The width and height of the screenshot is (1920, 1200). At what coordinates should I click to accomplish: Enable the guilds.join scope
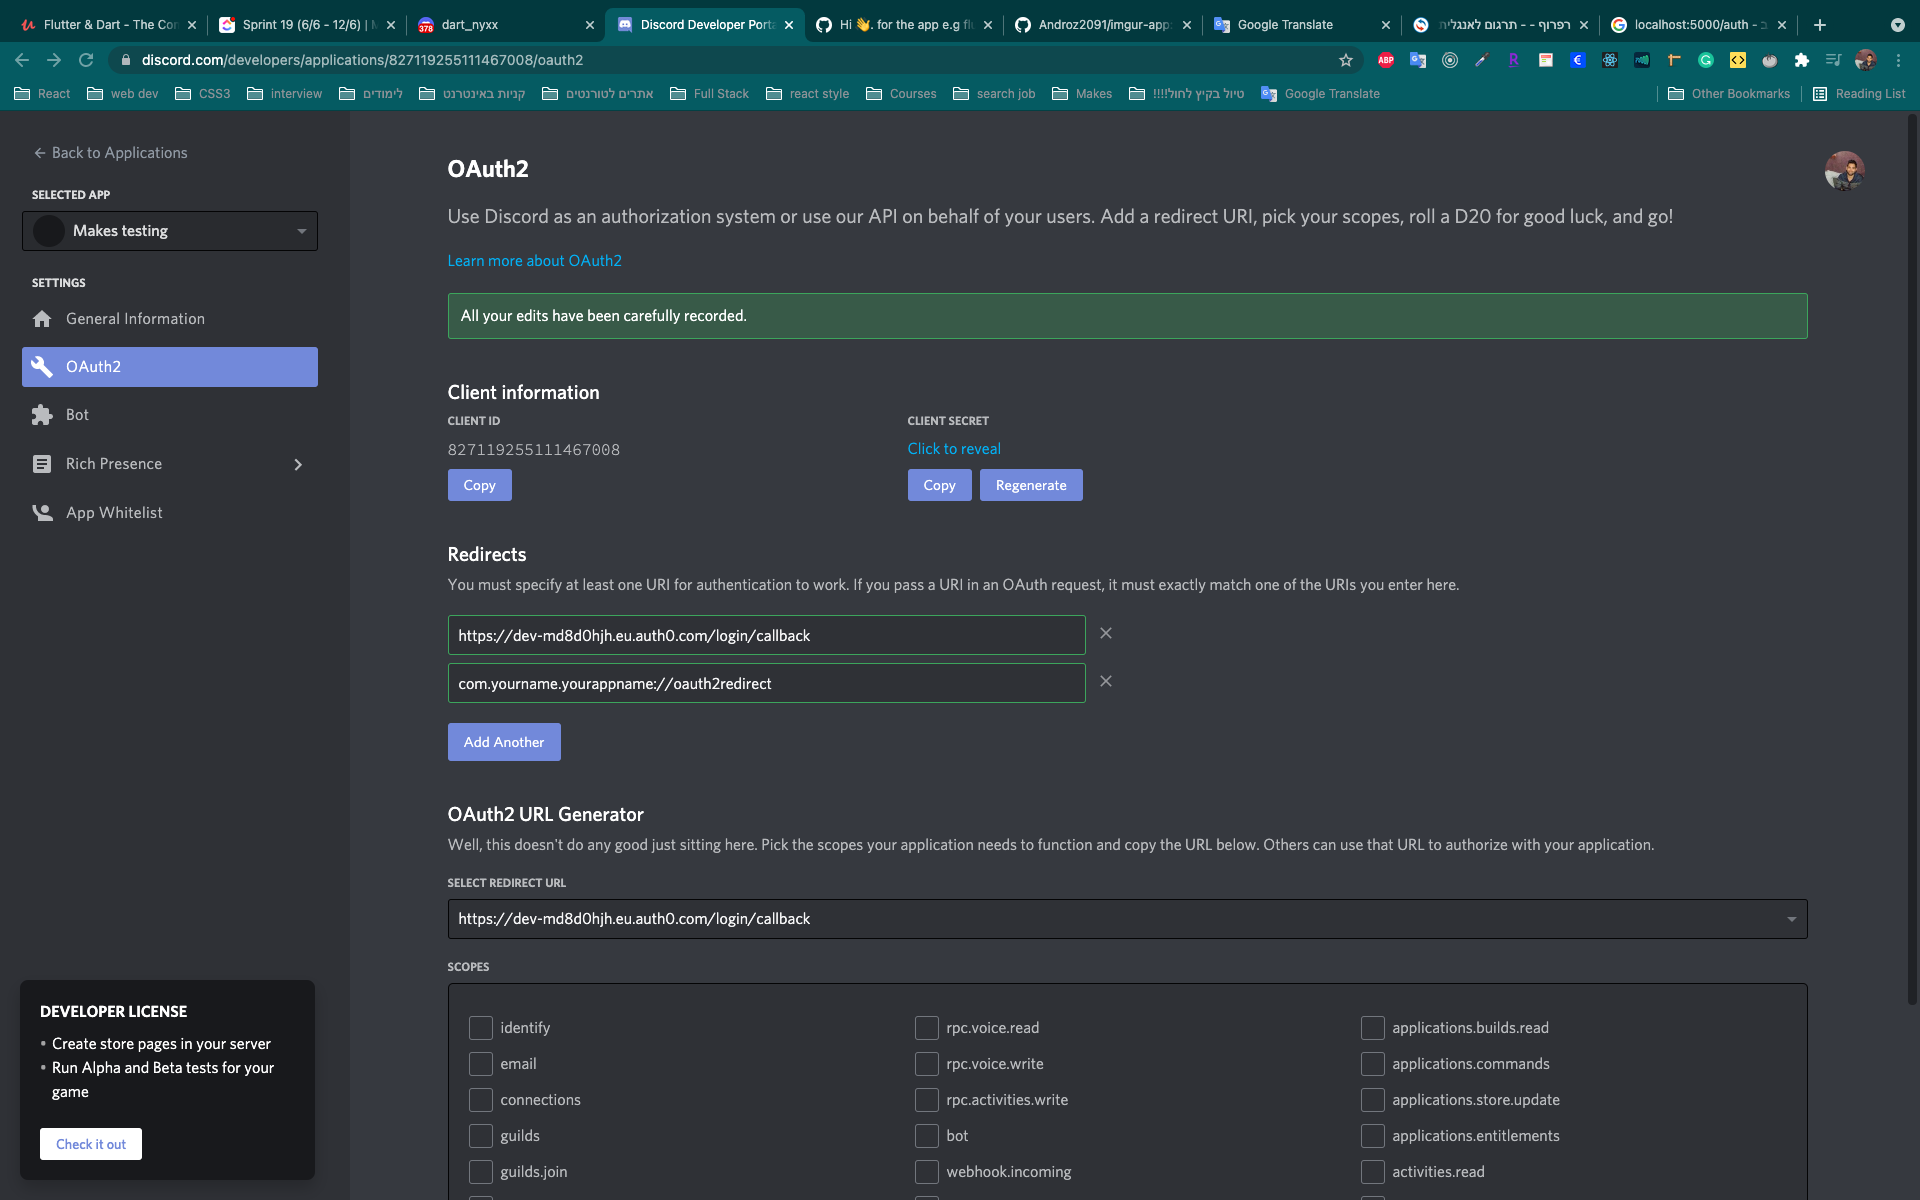(x=481, y=1172)
